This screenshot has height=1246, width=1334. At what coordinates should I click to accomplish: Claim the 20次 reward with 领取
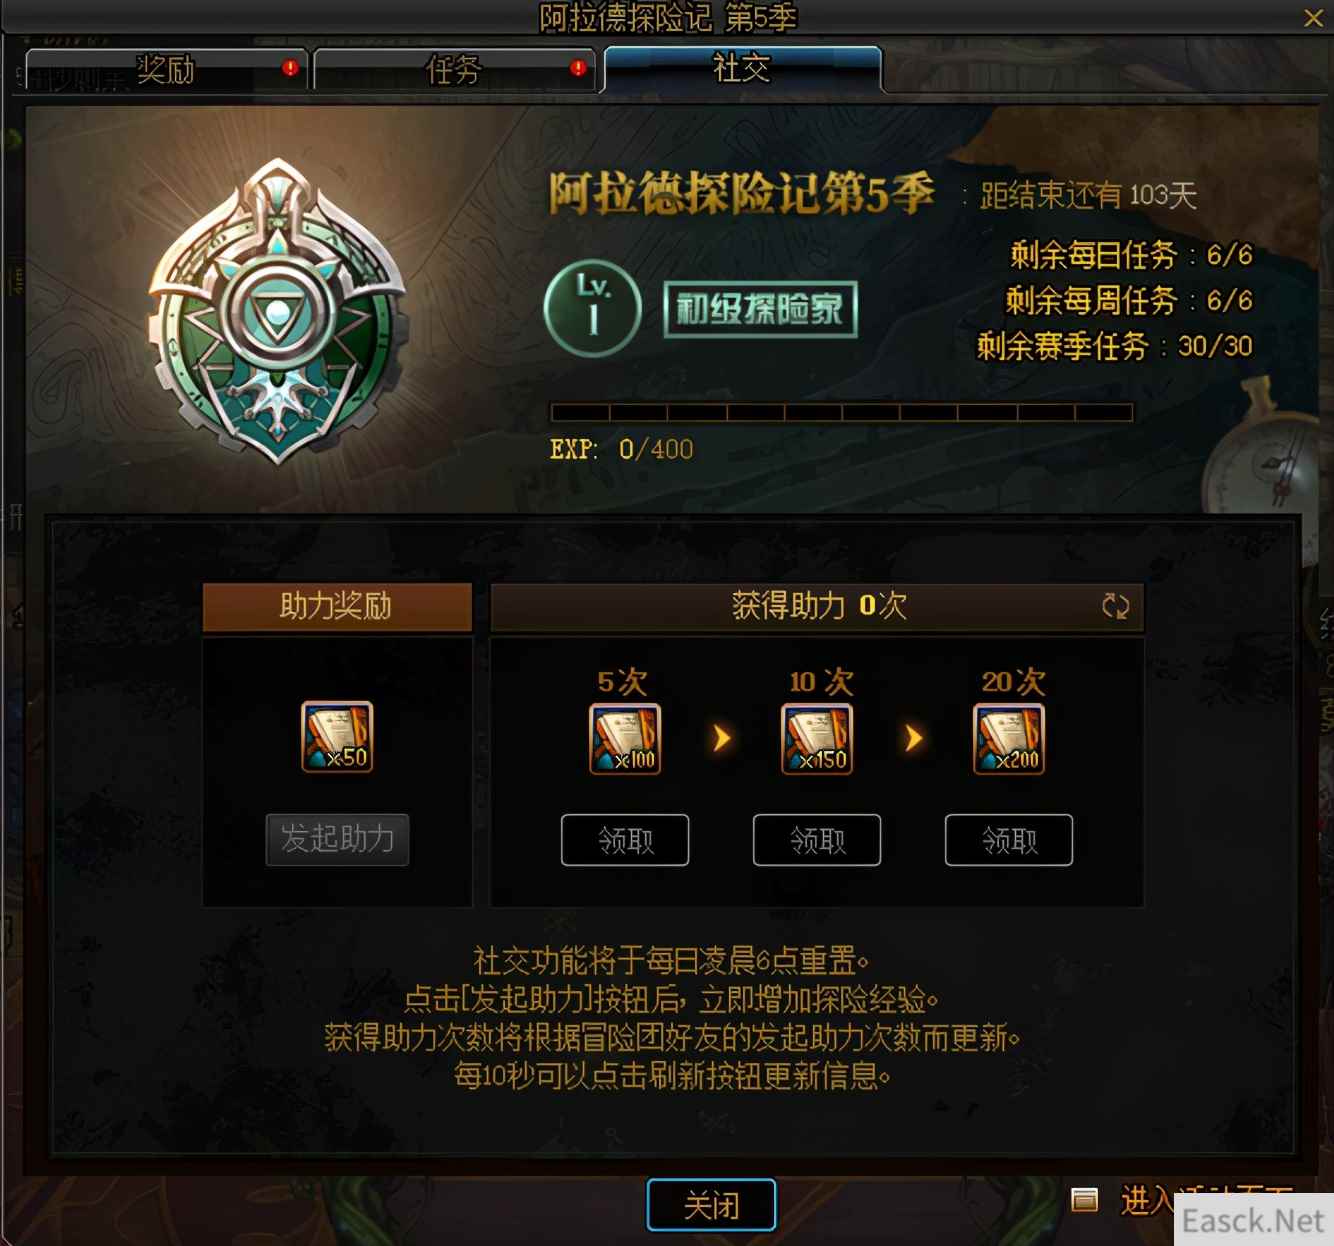pyautogui.click(x=1009, y=840)
